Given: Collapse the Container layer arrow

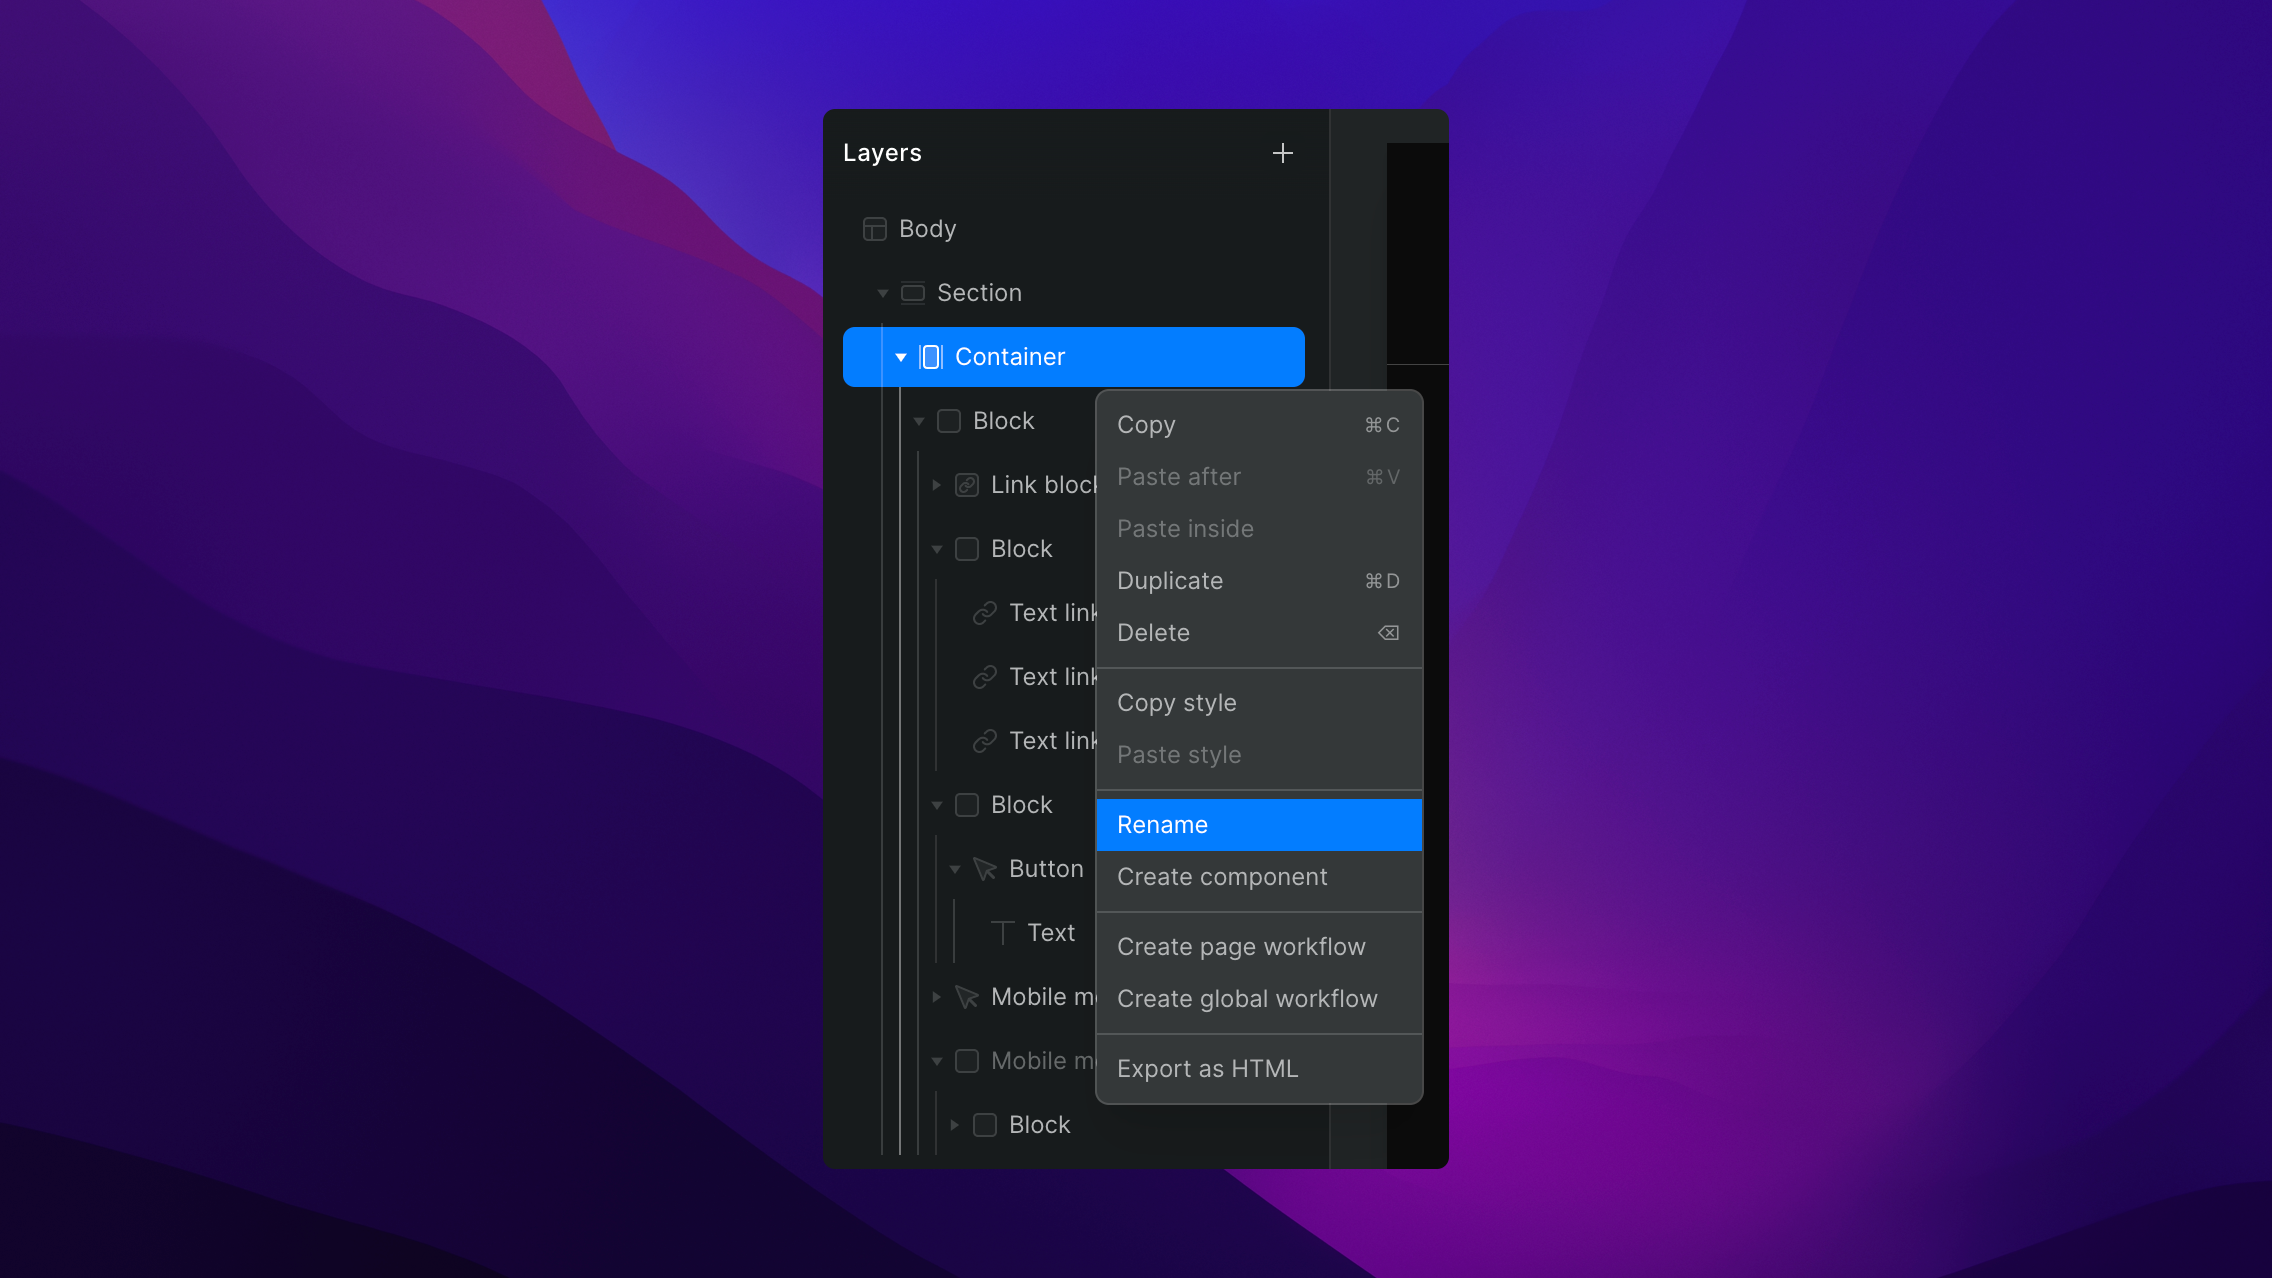Looking at the screenshot, I should tap(901, 357).
